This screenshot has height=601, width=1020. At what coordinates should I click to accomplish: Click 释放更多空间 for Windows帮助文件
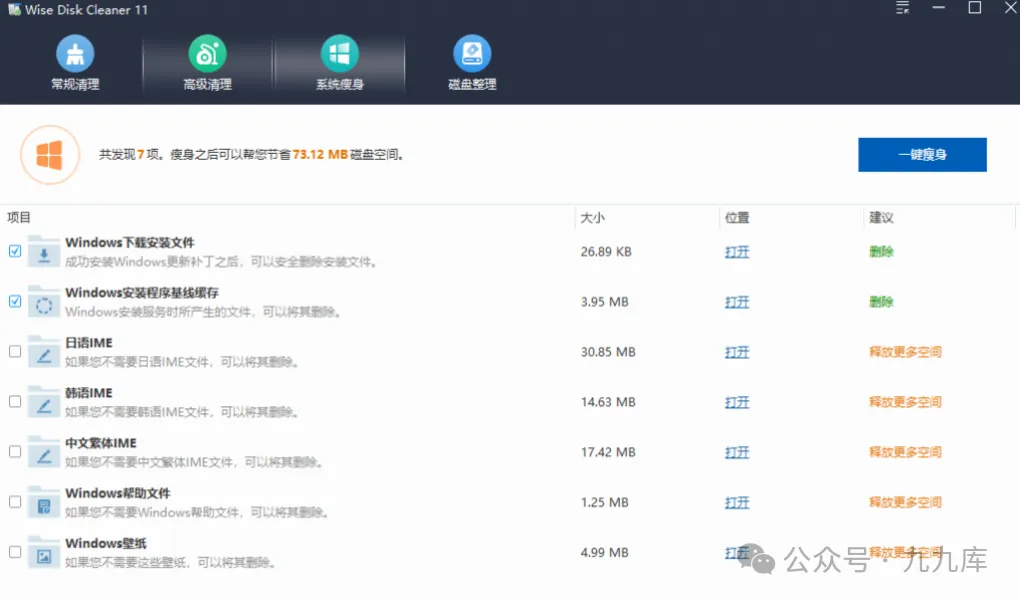tap(906, 502)
